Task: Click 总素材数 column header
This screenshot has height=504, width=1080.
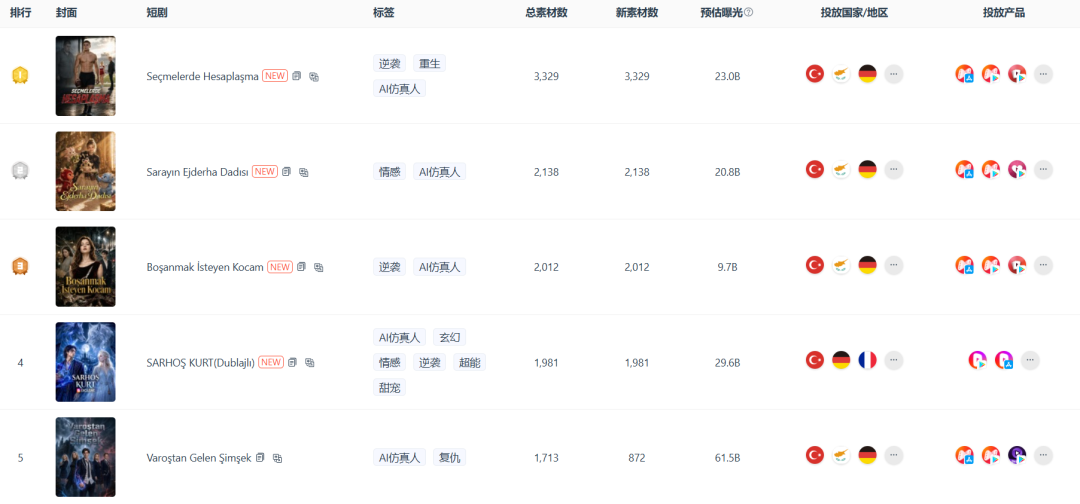Action: [546, 12]
